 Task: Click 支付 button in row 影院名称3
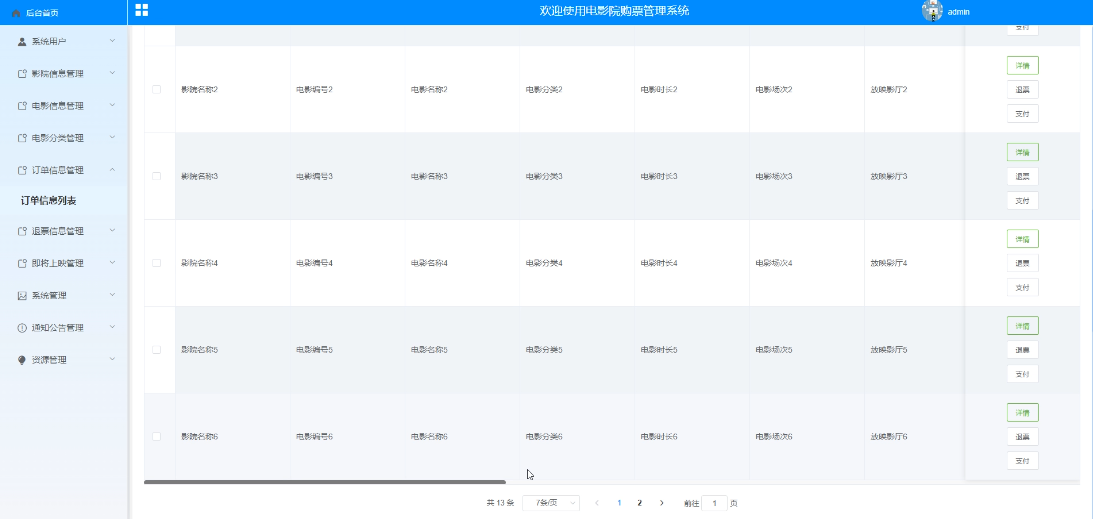[1023, 201]
